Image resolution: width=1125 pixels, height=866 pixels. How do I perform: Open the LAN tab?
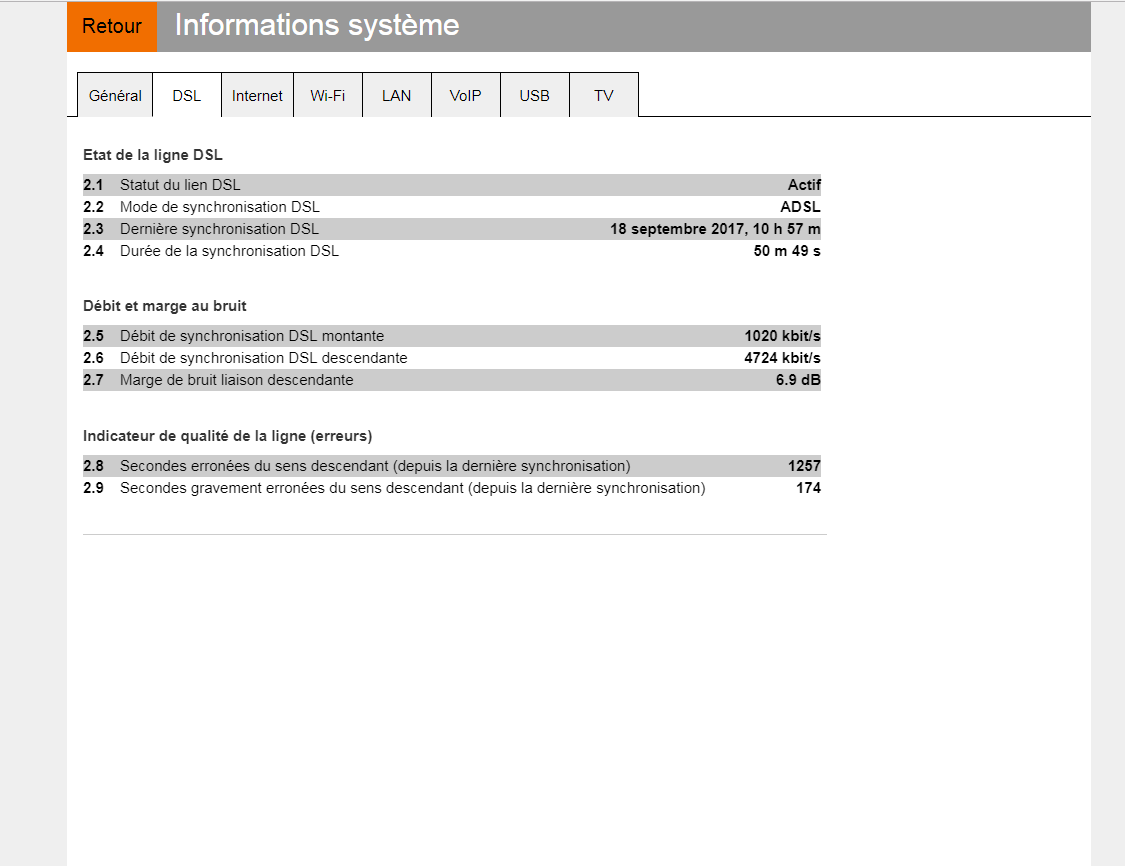pos(396,95)
